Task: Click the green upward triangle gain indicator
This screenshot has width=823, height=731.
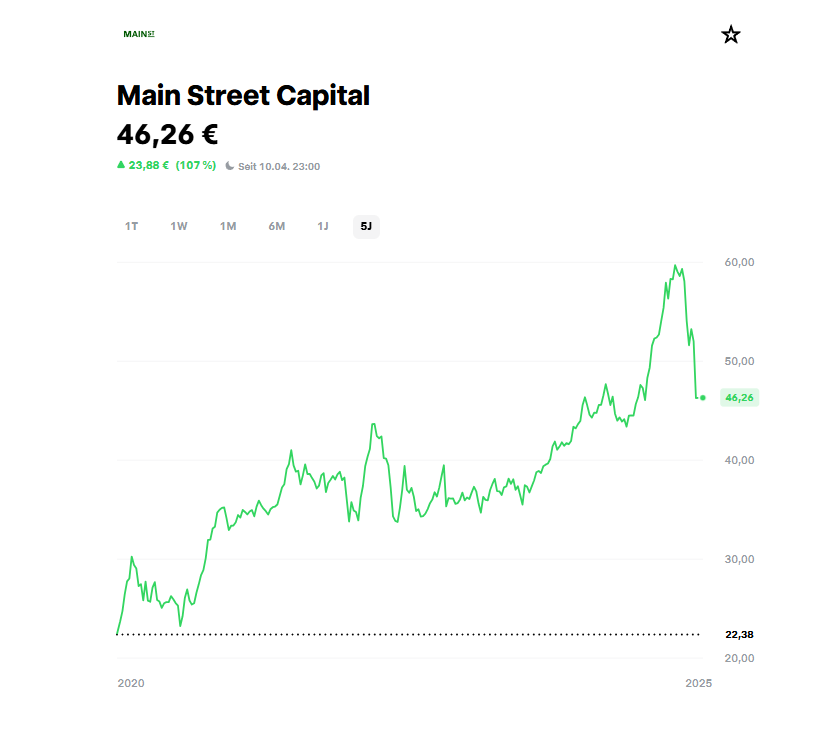Action: pos(121,165)
